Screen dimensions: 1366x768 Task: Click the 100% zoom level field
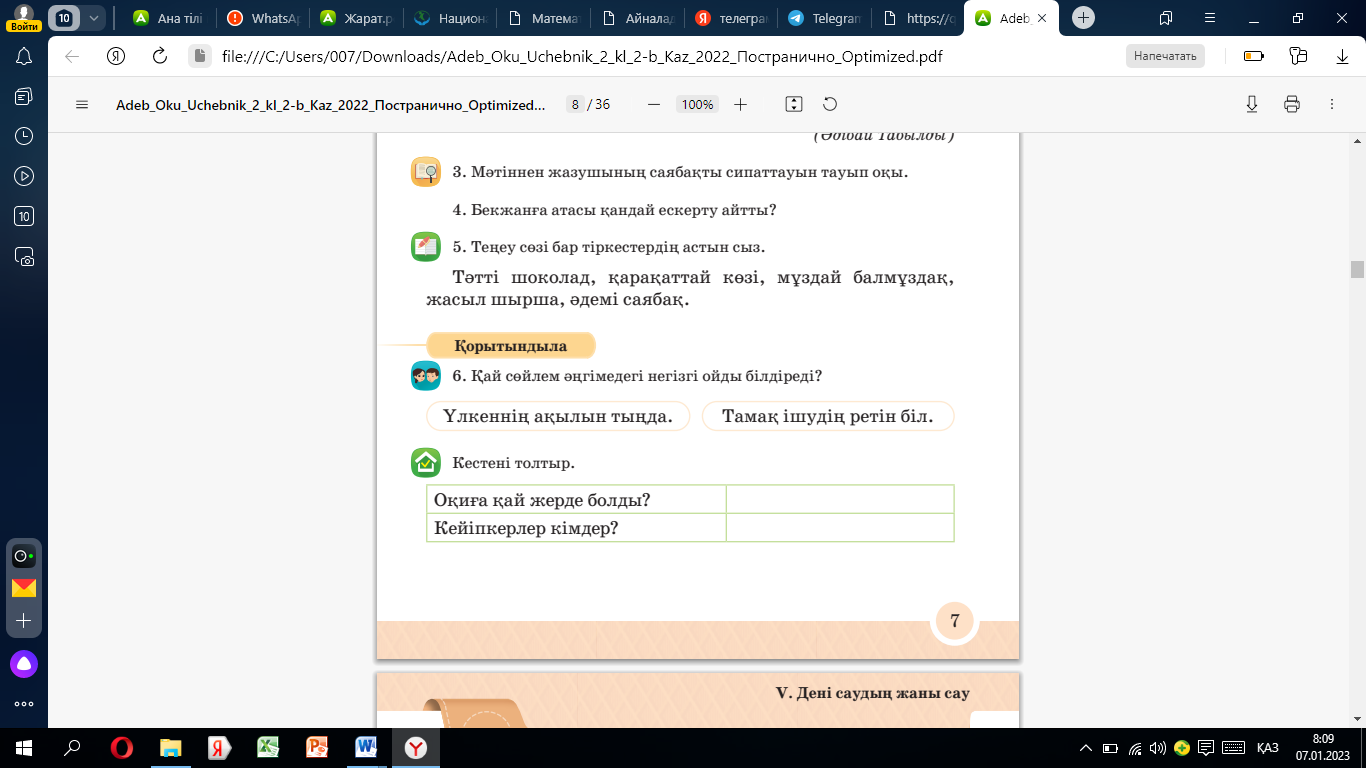point(697,104)
